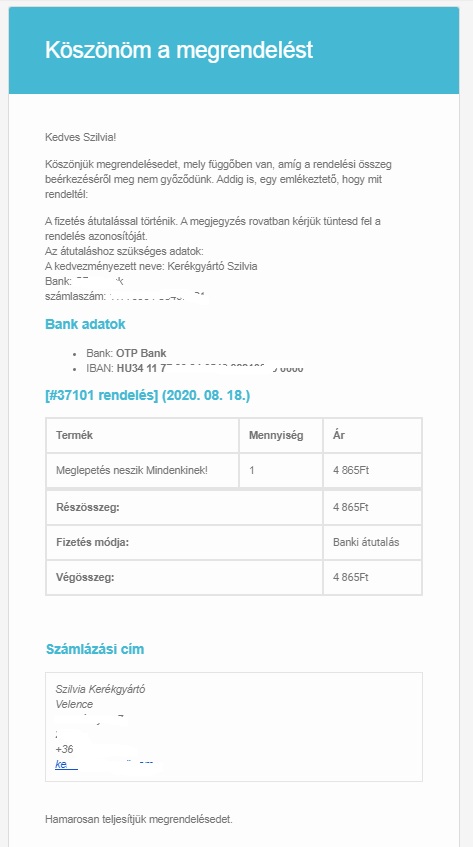Click the Kedves Szilvia! greeting text
This screenshot has height=847, width=473.
click(80, 137)
